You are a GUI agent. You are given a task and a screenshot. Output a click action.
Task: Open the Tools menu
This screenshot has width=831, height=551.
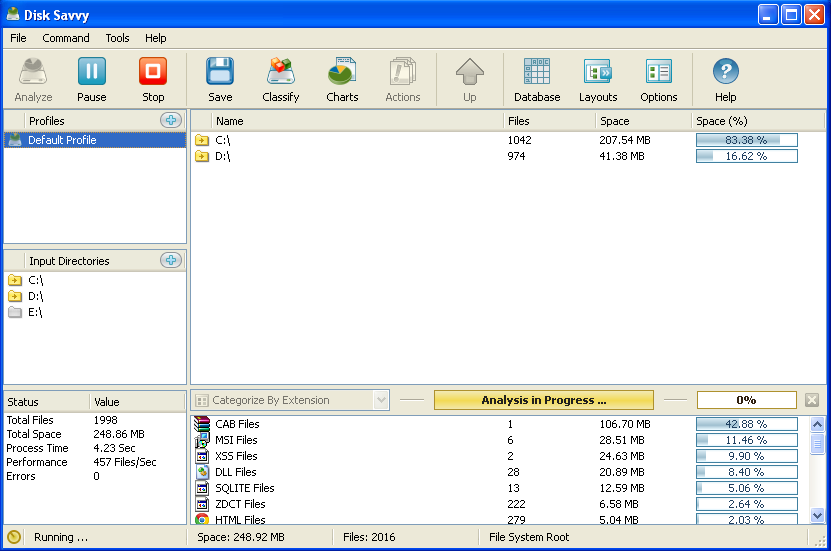117,38
